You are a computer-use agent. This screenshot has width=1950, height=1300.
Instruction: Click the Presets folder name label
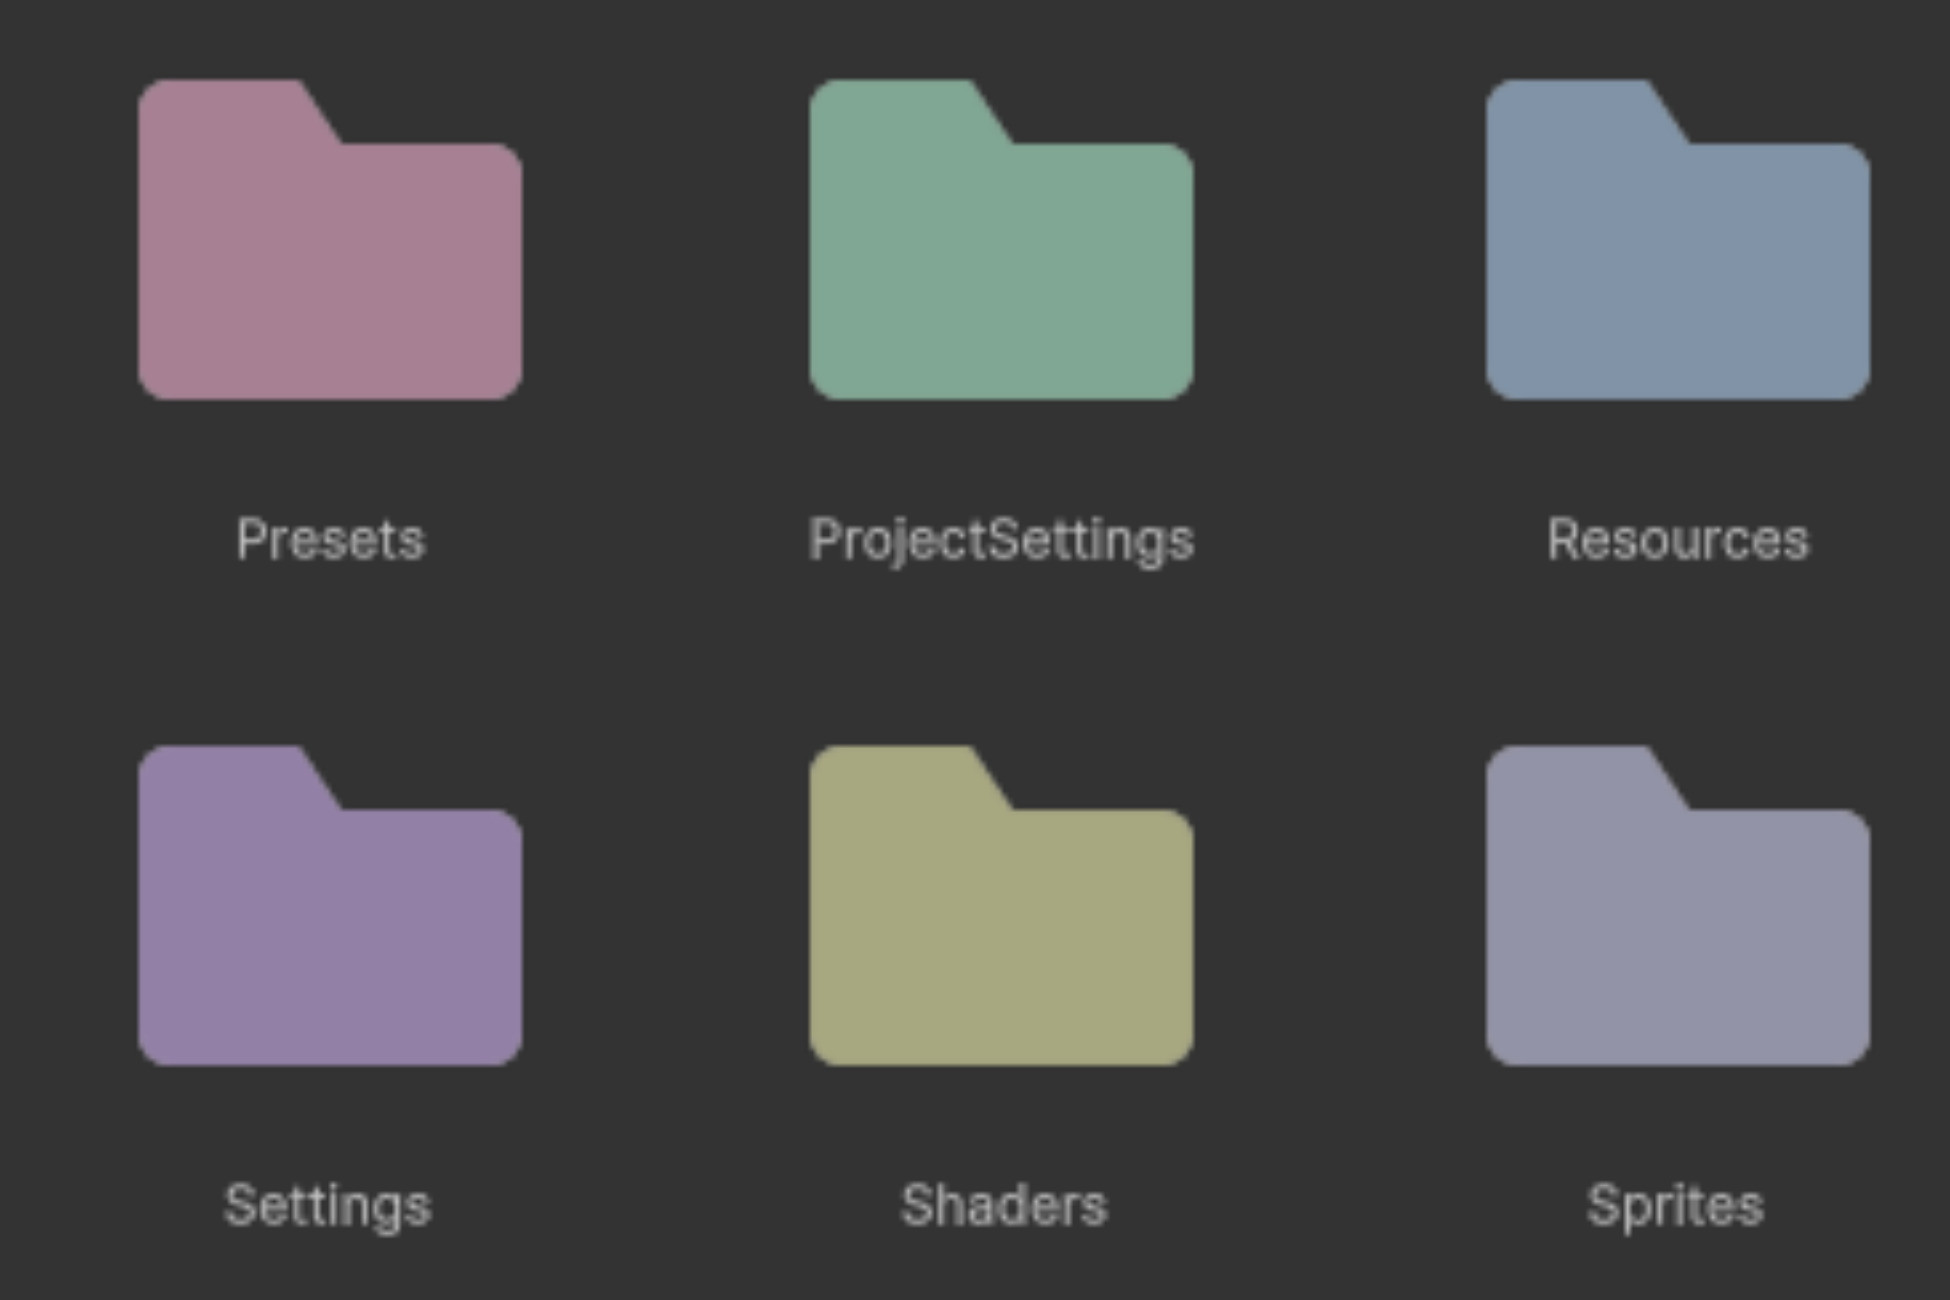[330, 540]
